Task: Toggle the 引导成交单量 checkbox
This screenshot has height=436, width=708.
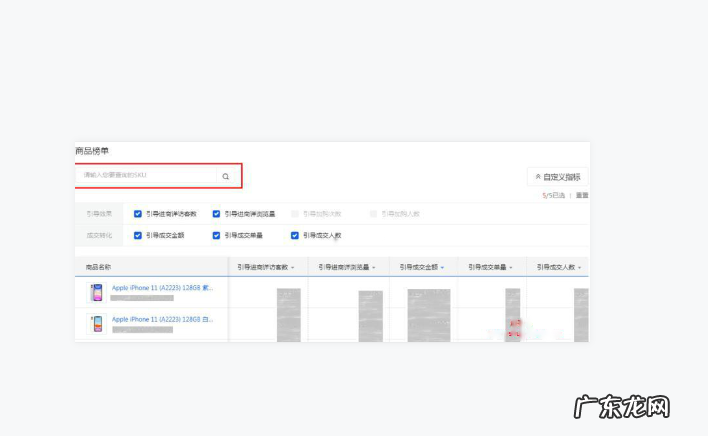Action: coord(216,236)
